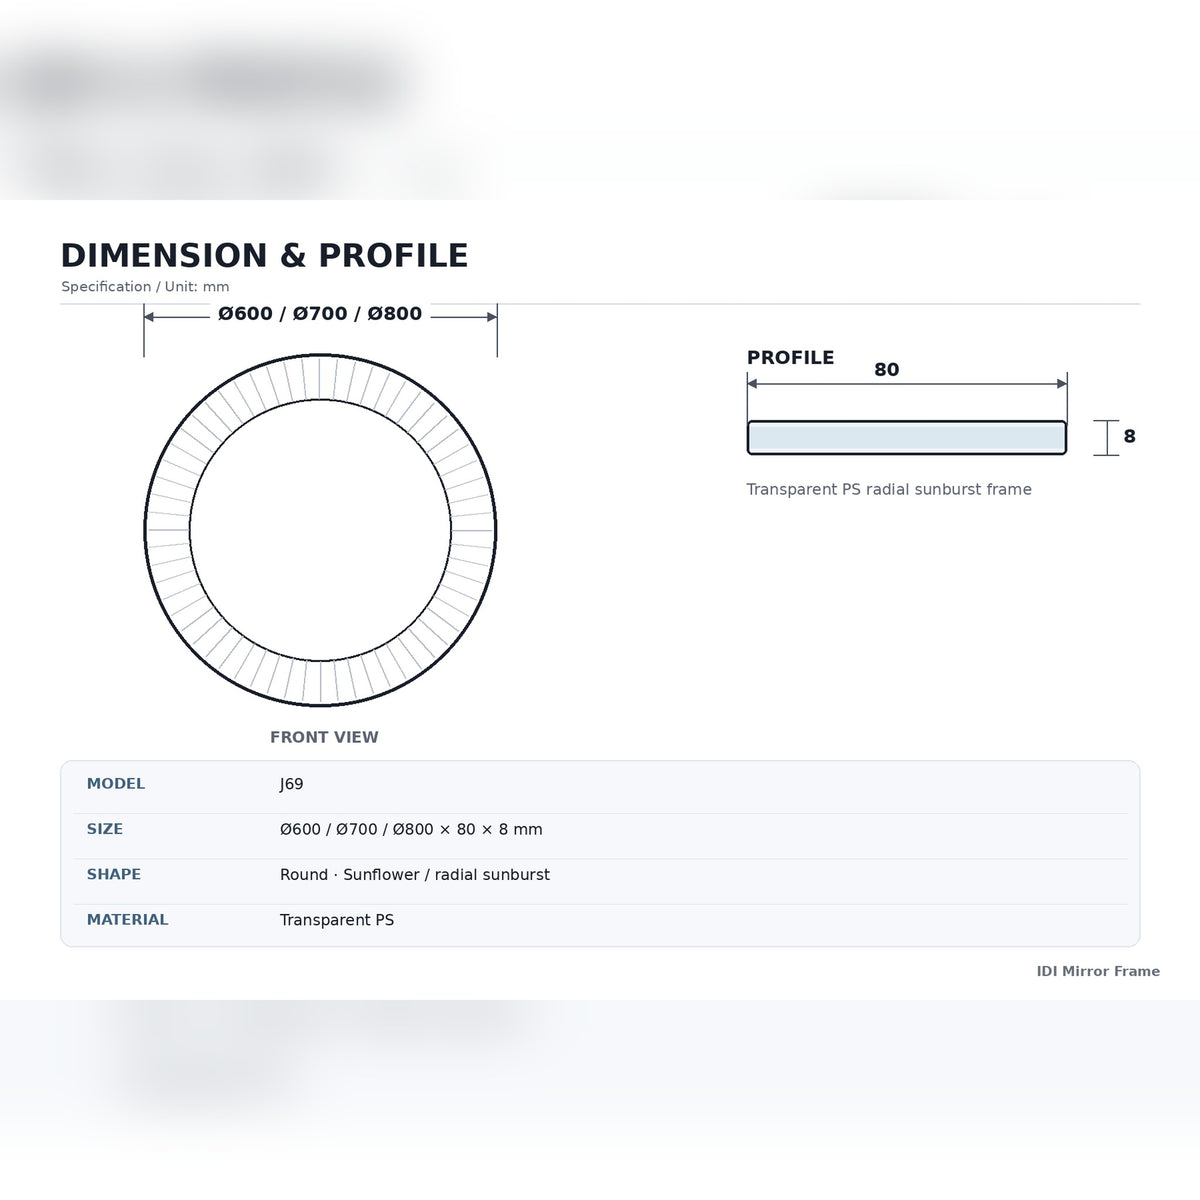Click the "MATERIAL" row label
Screen dimensions: 1200x1200
(128, 920)
